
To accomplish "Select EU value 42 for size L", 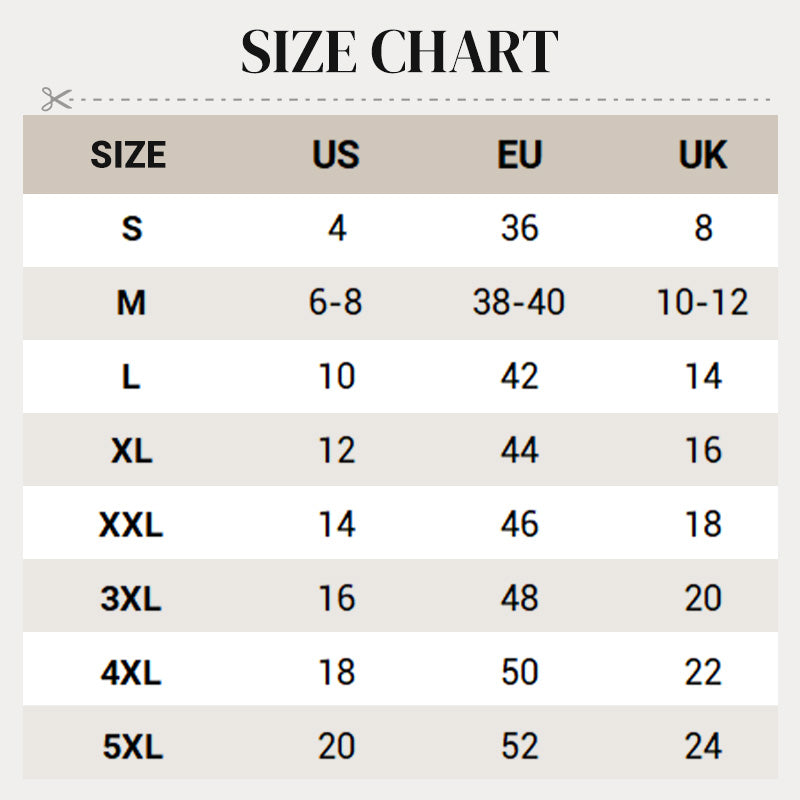I will [x=519, y=377].
